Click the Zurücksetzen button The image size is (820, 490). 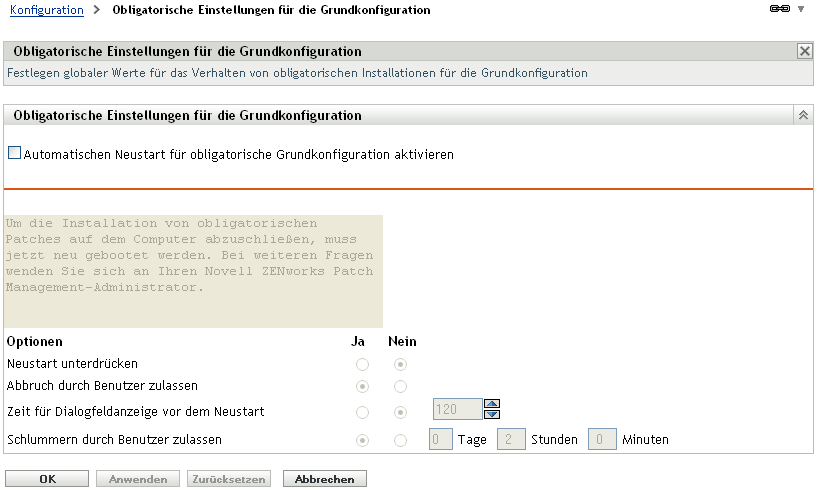coord(229,479)
